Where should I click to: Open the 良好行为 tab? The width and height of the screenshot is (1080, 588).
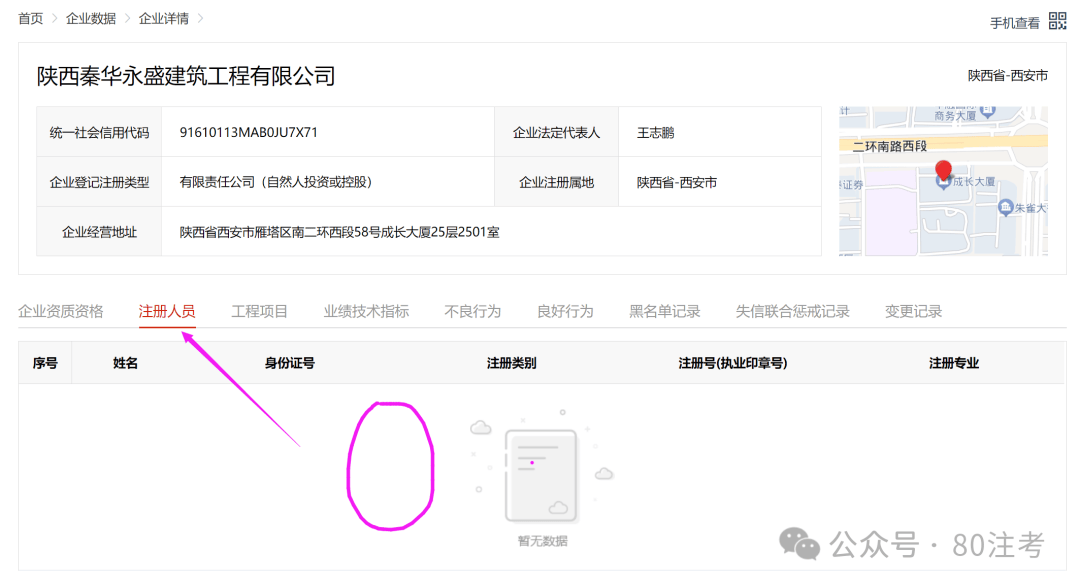pyautogui.click(x=565, y=311)
